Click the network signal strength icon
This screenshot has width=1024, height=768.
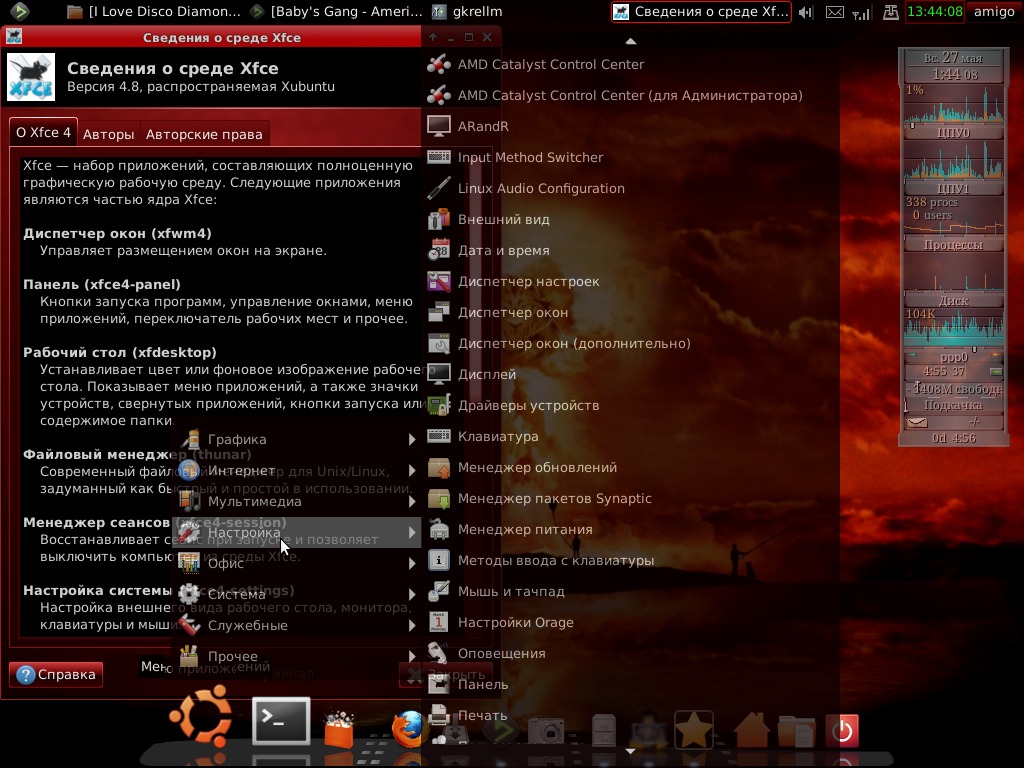[861, 12]
